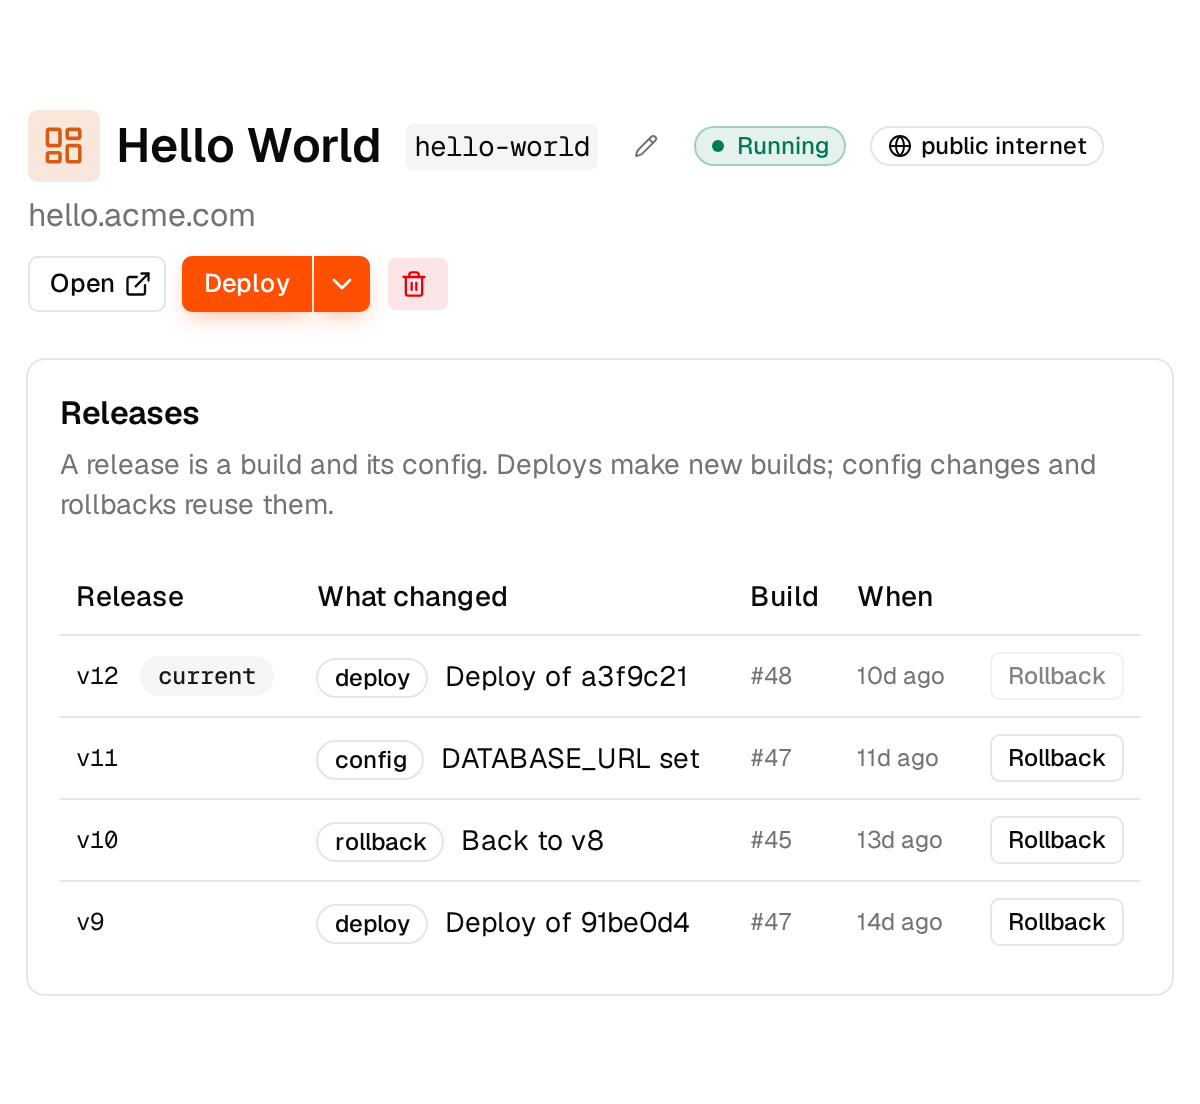Click the disabled Rollback for v12
The image size is (1200, 1104).
click(x=1056, y=676)
